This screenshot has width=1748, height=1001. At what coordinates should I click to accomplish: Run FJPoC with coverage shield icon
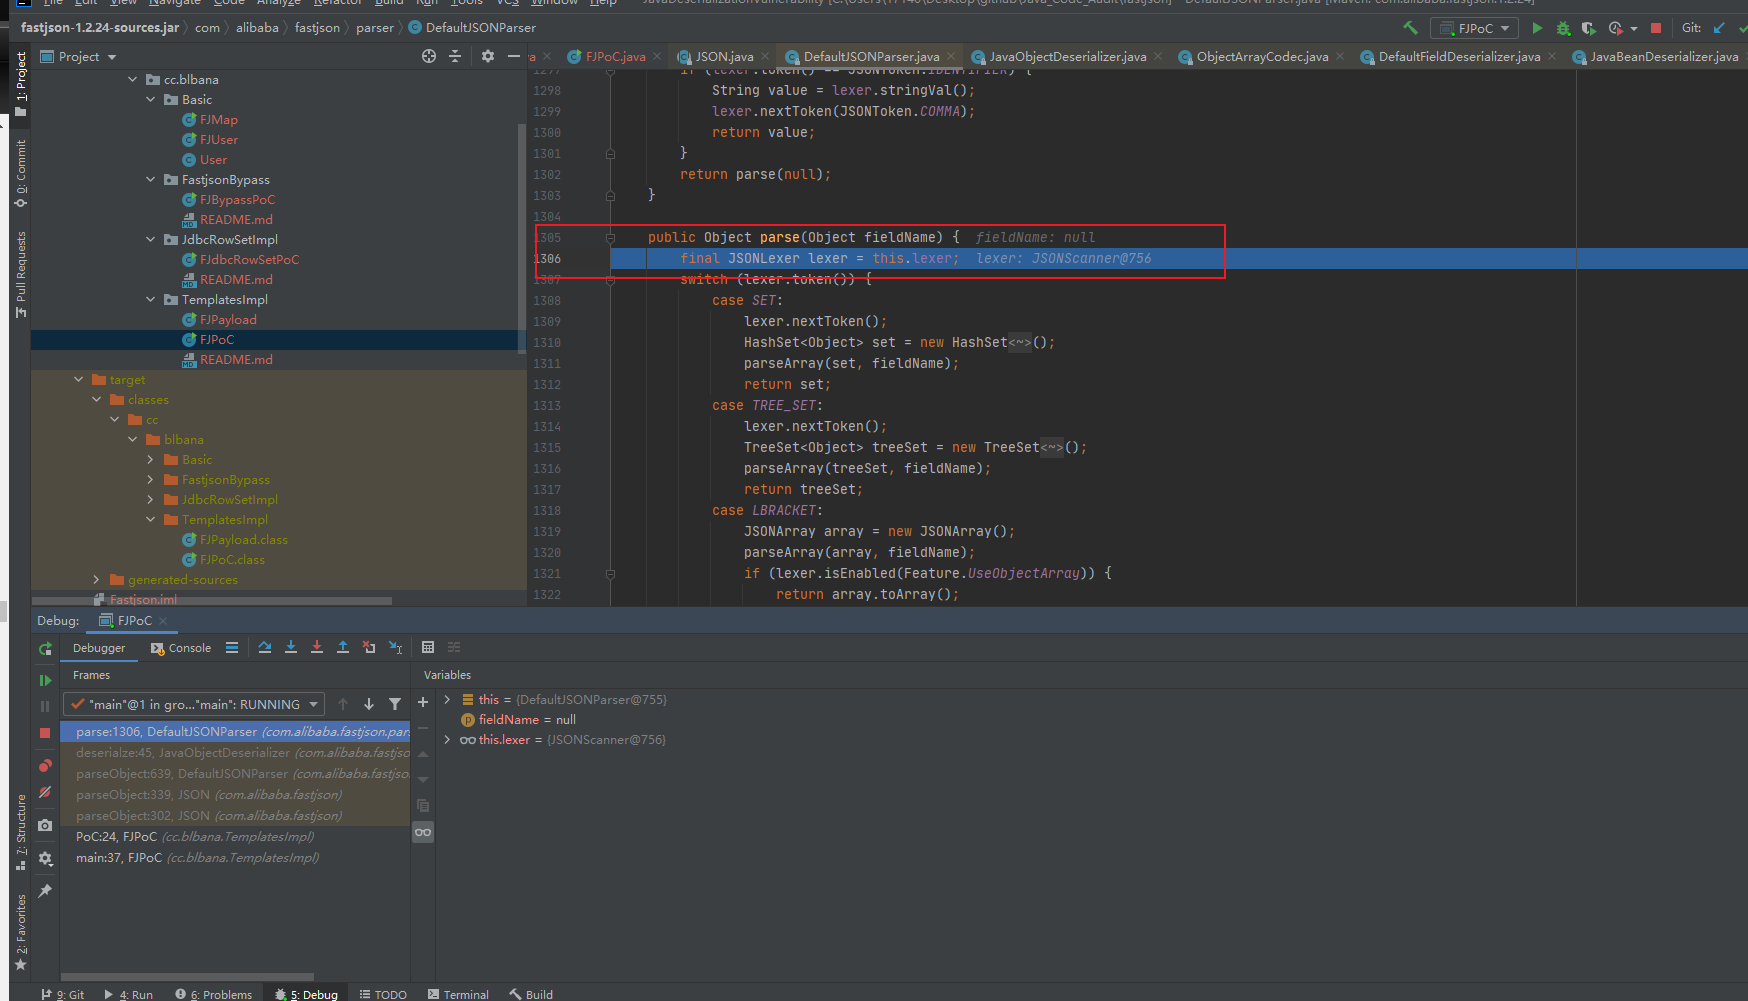pyautogui.click(x=1588, y=28)
